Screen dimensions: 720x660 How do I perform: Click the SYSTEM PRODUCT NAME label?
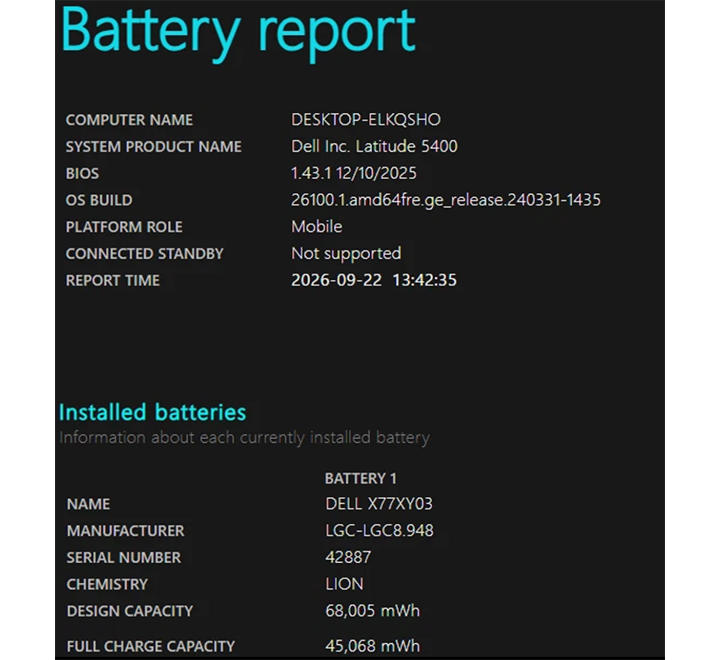[x=154, y=147]
